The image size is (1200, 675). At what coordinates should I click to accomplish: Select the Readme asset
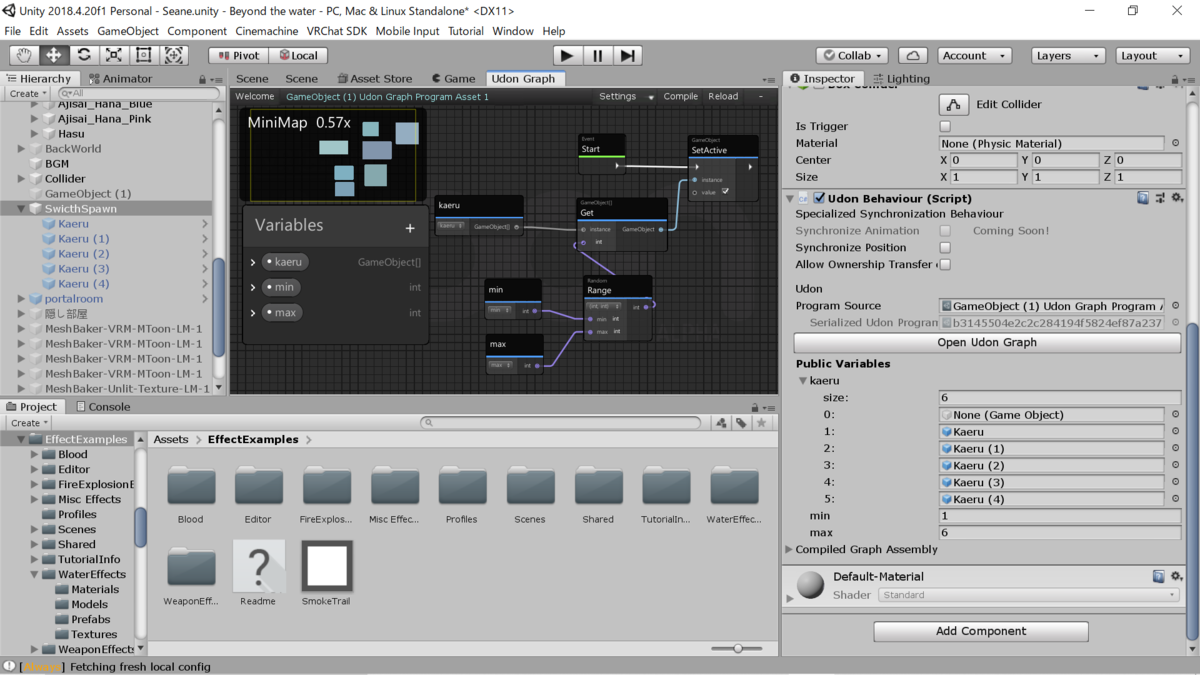point(258,566)
